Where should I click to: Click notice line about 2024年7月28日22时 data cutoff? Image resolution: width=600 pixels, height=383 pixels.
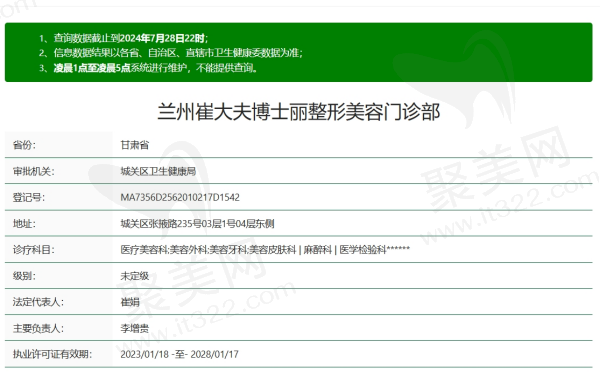click(124, 38)
